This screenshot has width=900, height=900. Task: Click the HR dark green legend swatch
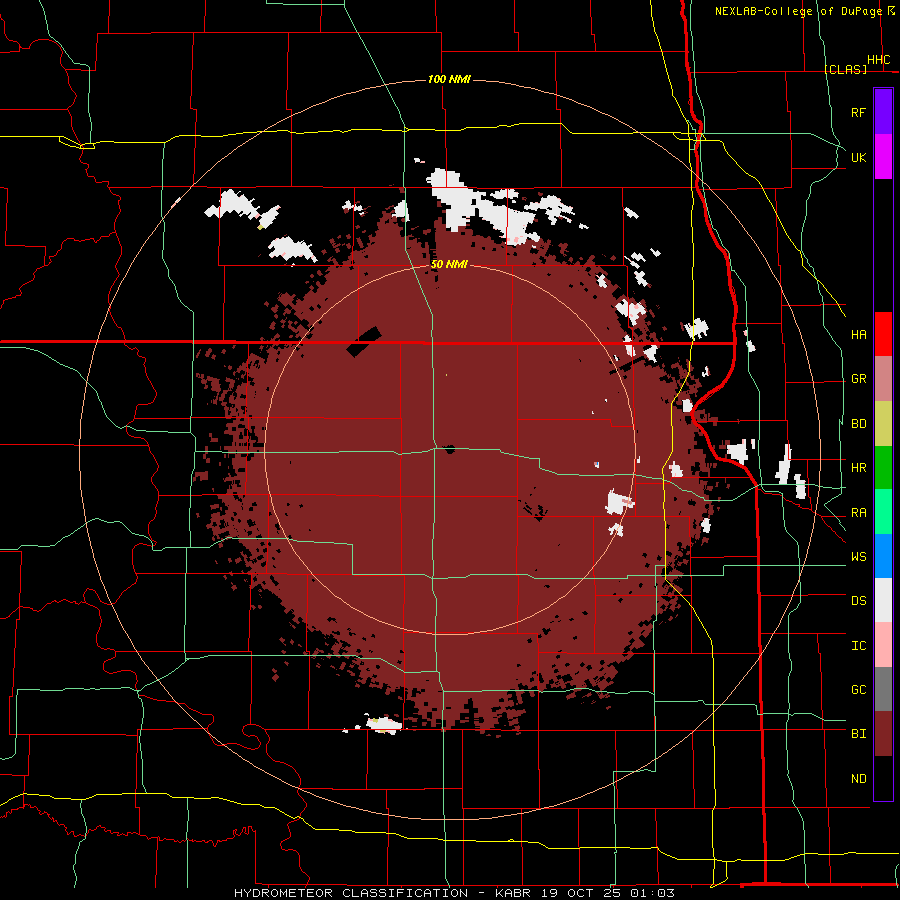coord(883,468)
